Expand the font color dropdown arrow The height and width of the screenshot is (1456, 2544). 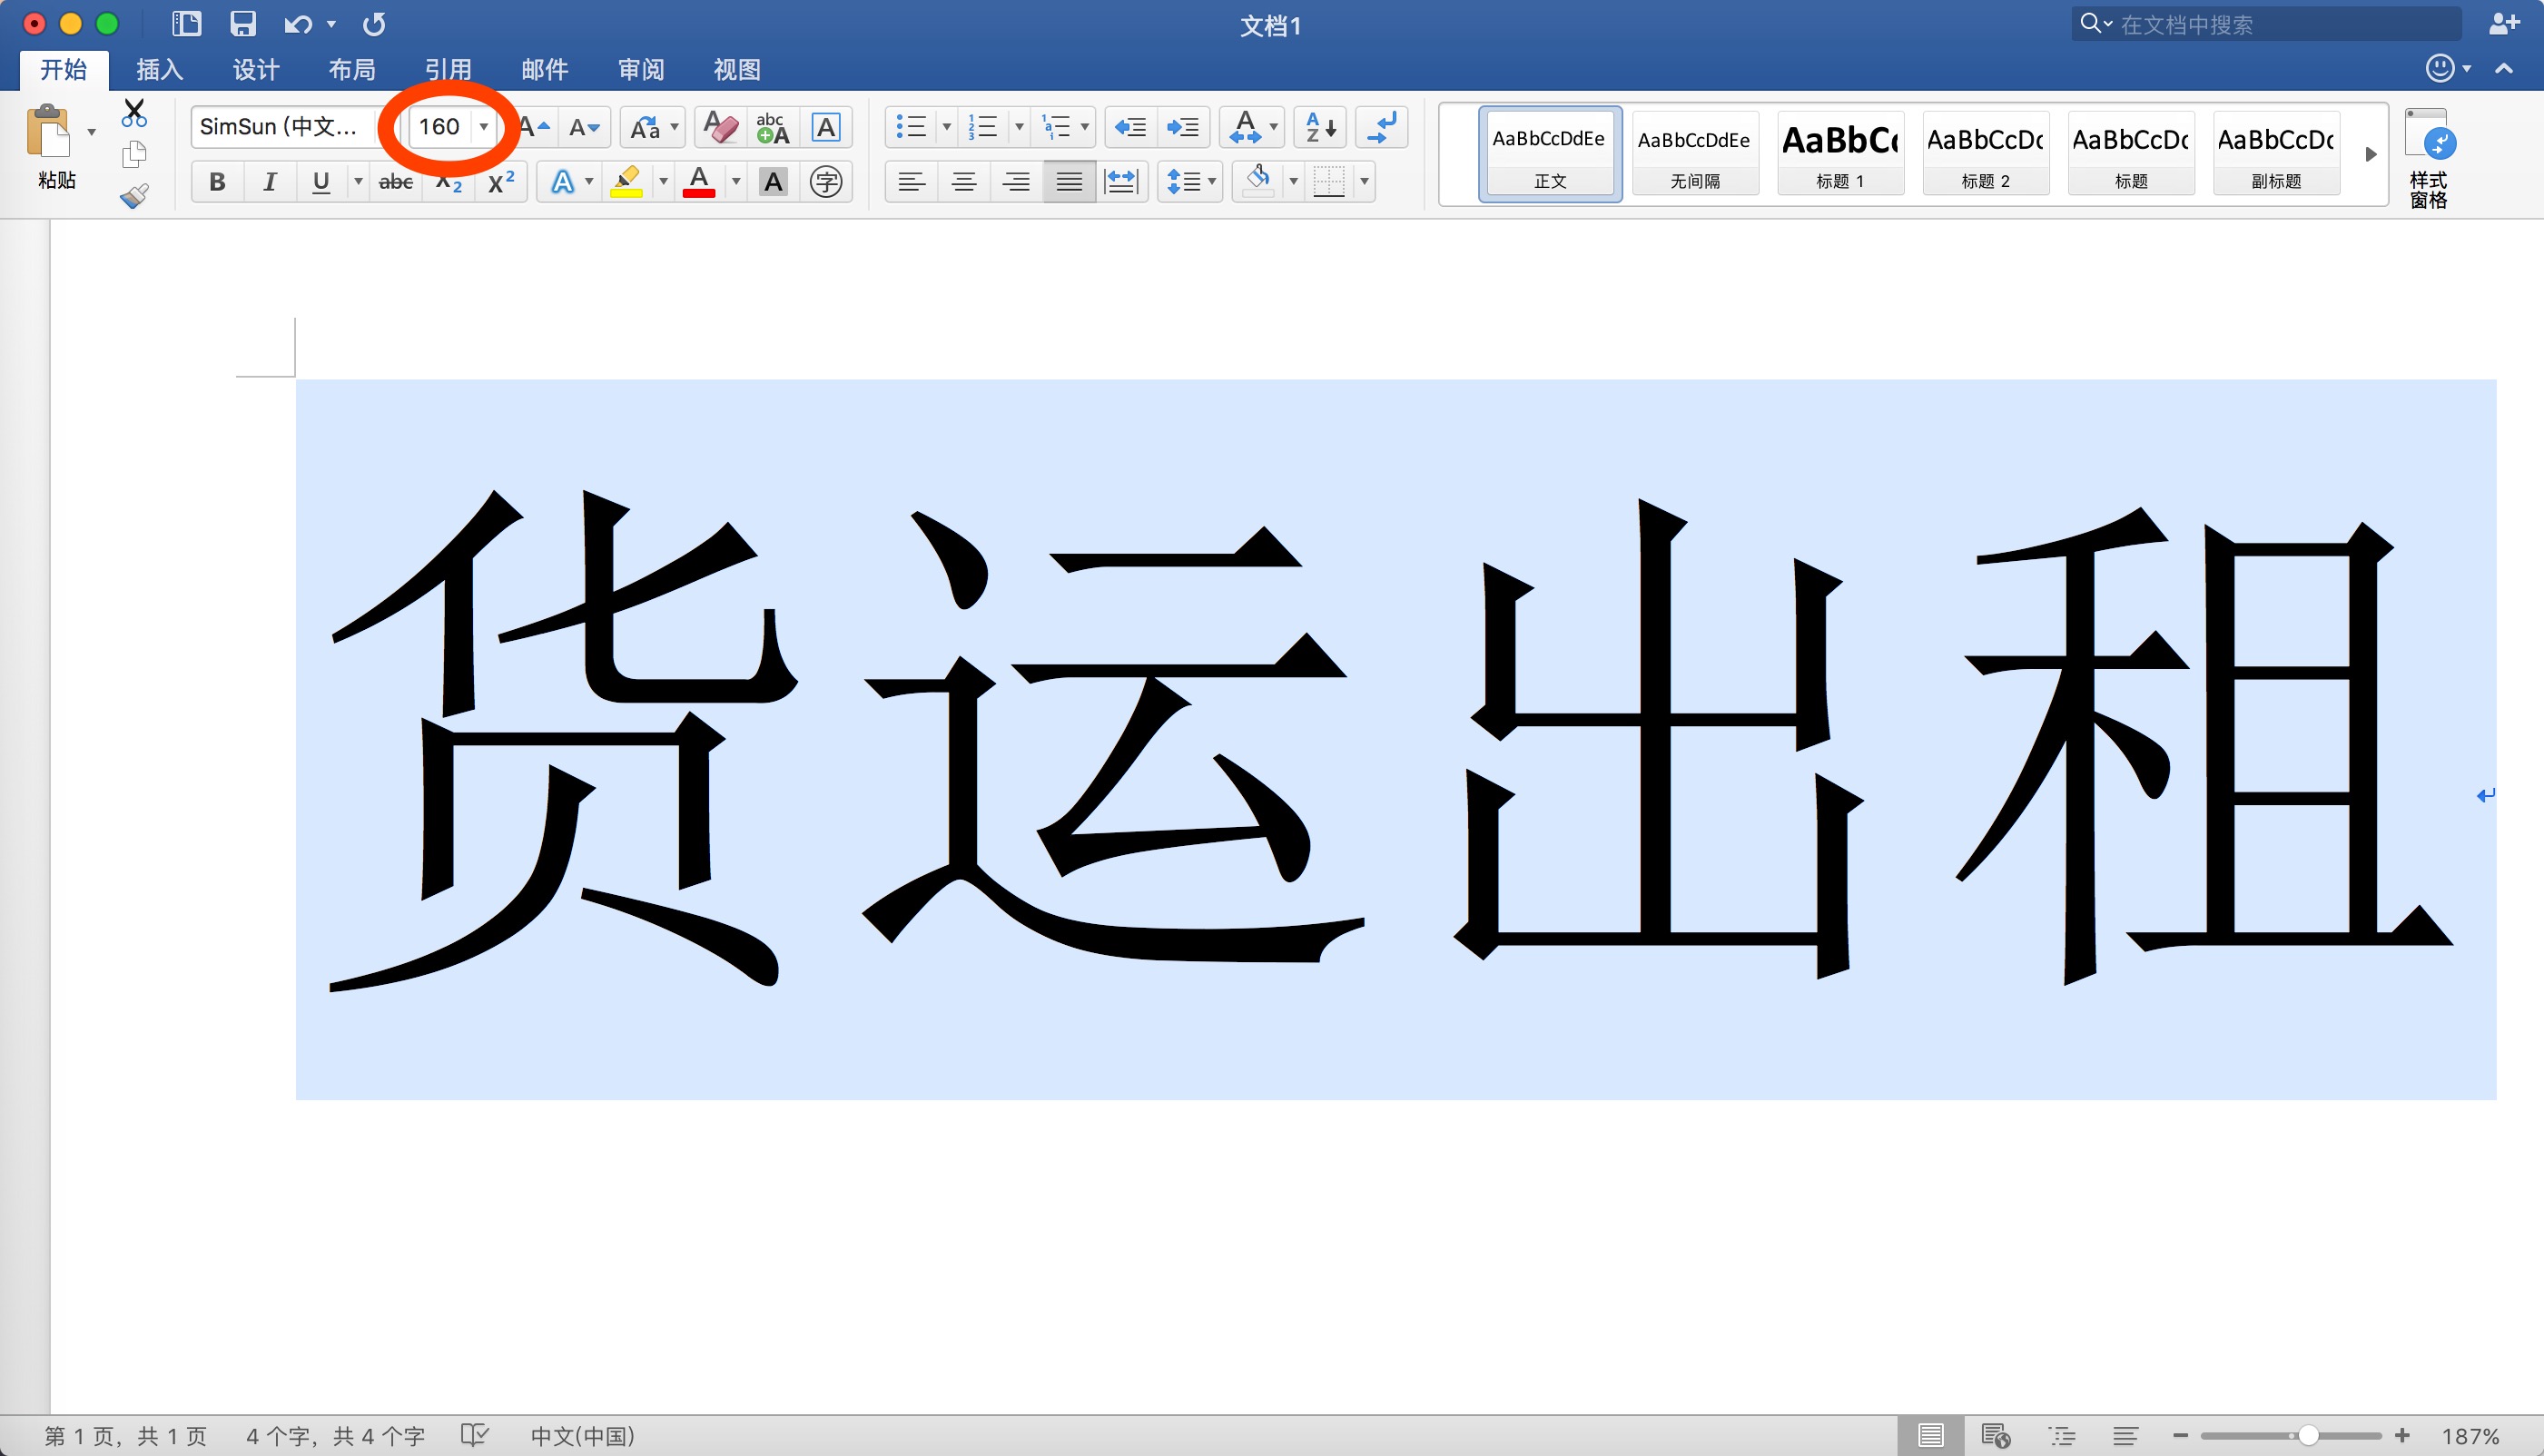pos(736,182)
